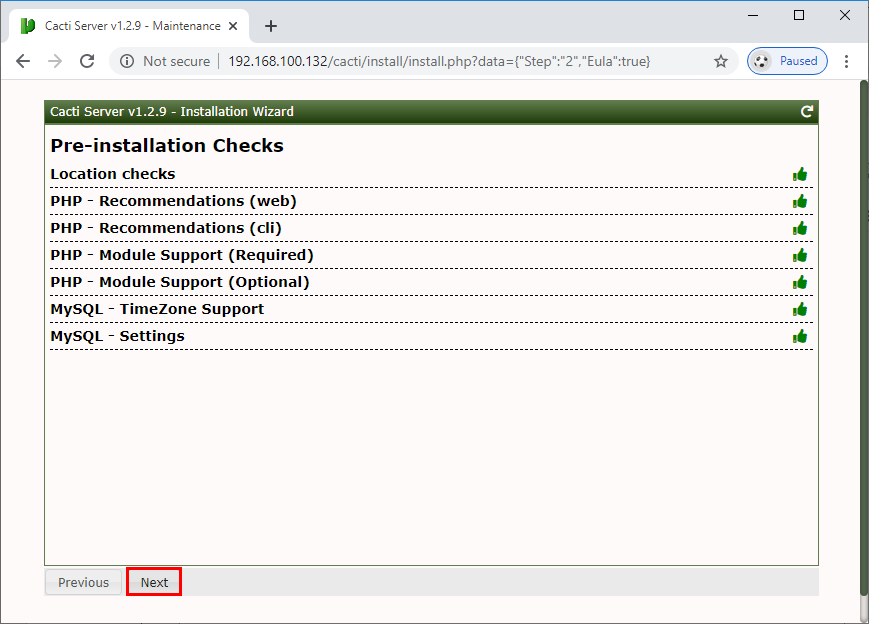
Task: Click the Previous button
Action: pyautogui.click(x=83, y=582)
